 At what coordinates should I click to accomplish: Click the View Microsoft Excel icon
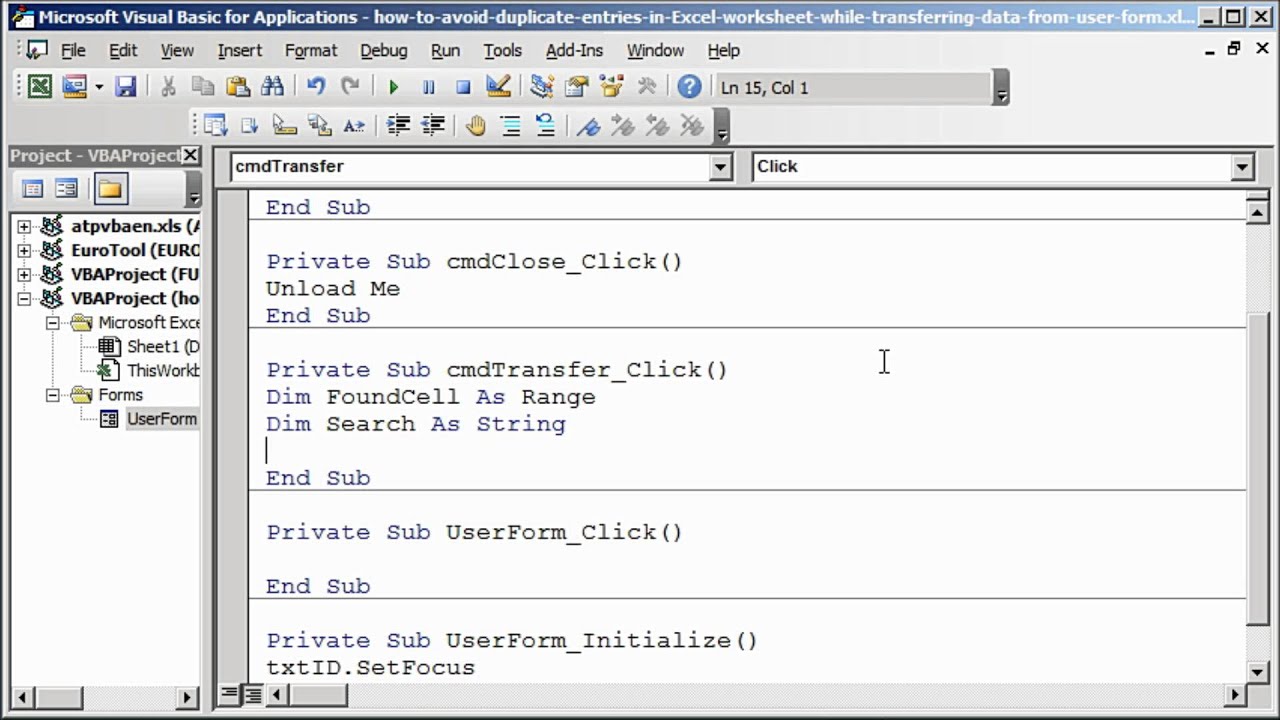(x=39, y=87)
